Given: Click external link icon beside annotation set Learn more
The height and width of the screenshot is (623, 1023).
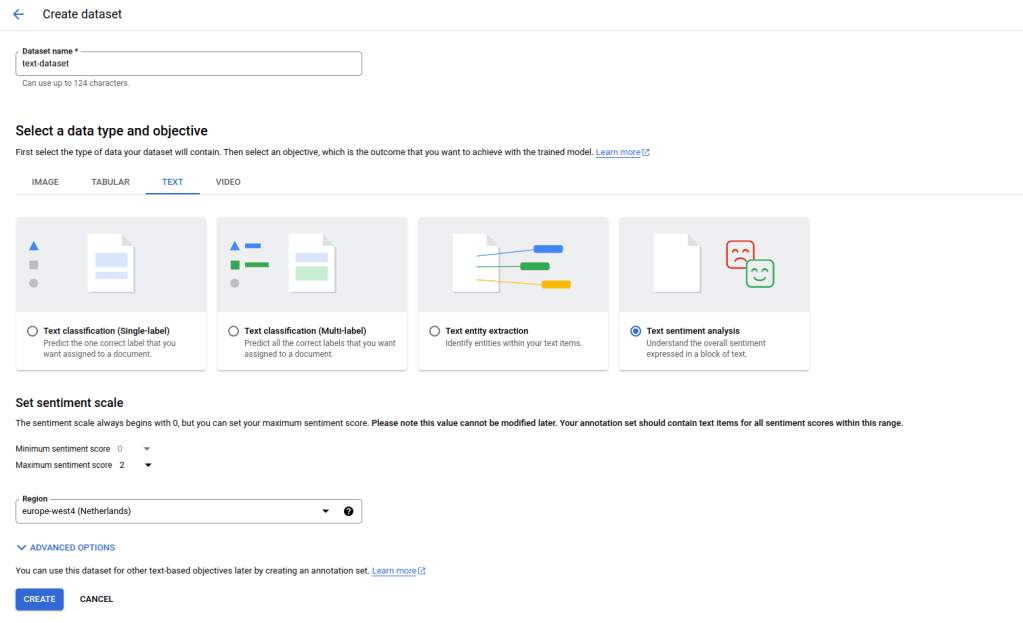Looking at the screenshot, I should tap(422, 571).
